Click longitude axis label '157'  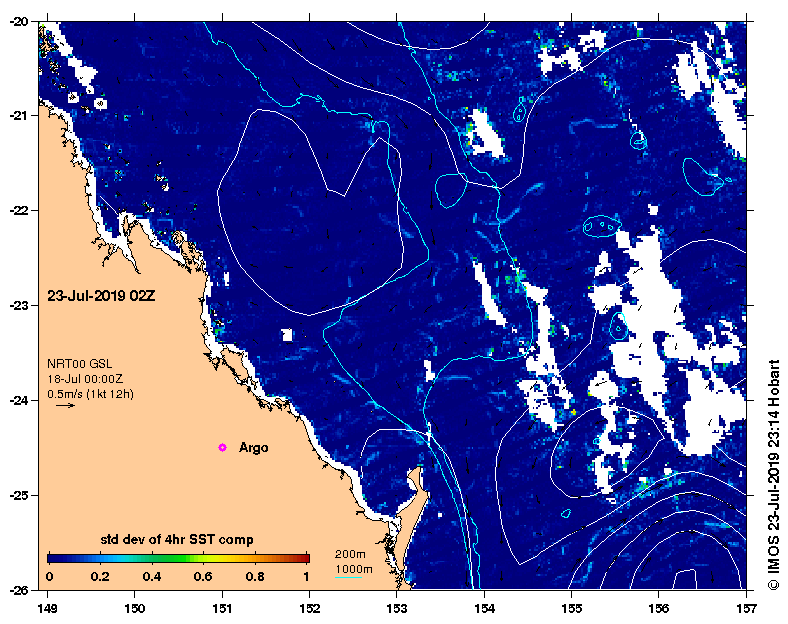coord(747,608)
